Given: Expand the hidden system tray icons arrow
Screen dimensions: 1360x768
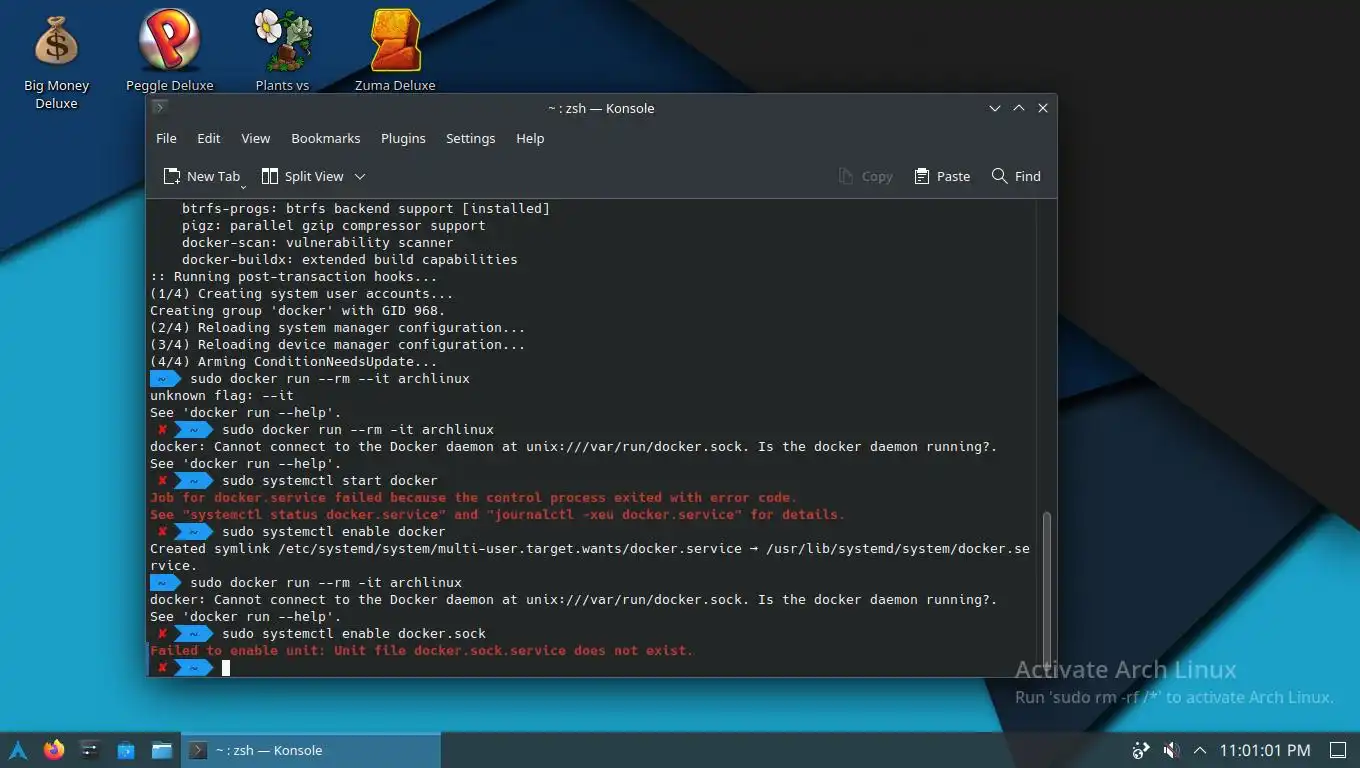Looking at the screenshot, I should point(1200,750).
